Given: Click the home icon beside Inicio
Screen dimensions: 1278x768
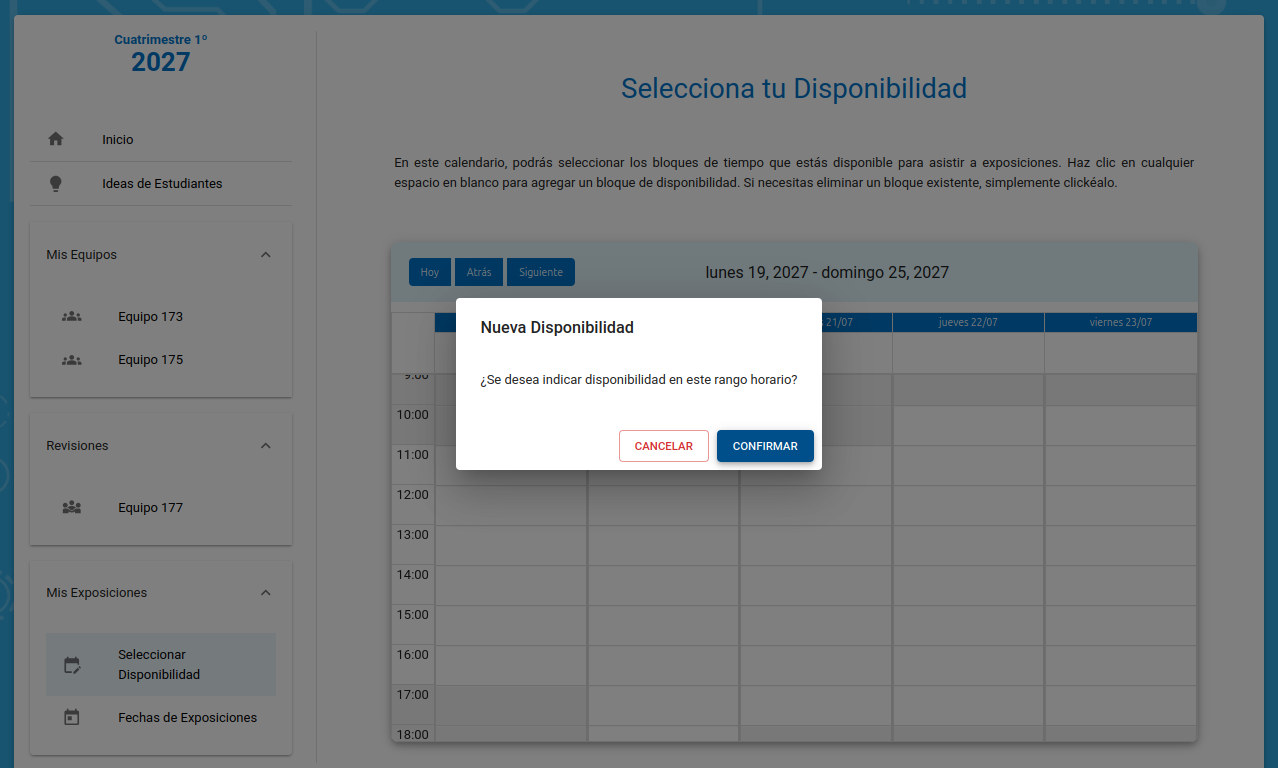Looking at the screenshot, I should click(56, 140).
